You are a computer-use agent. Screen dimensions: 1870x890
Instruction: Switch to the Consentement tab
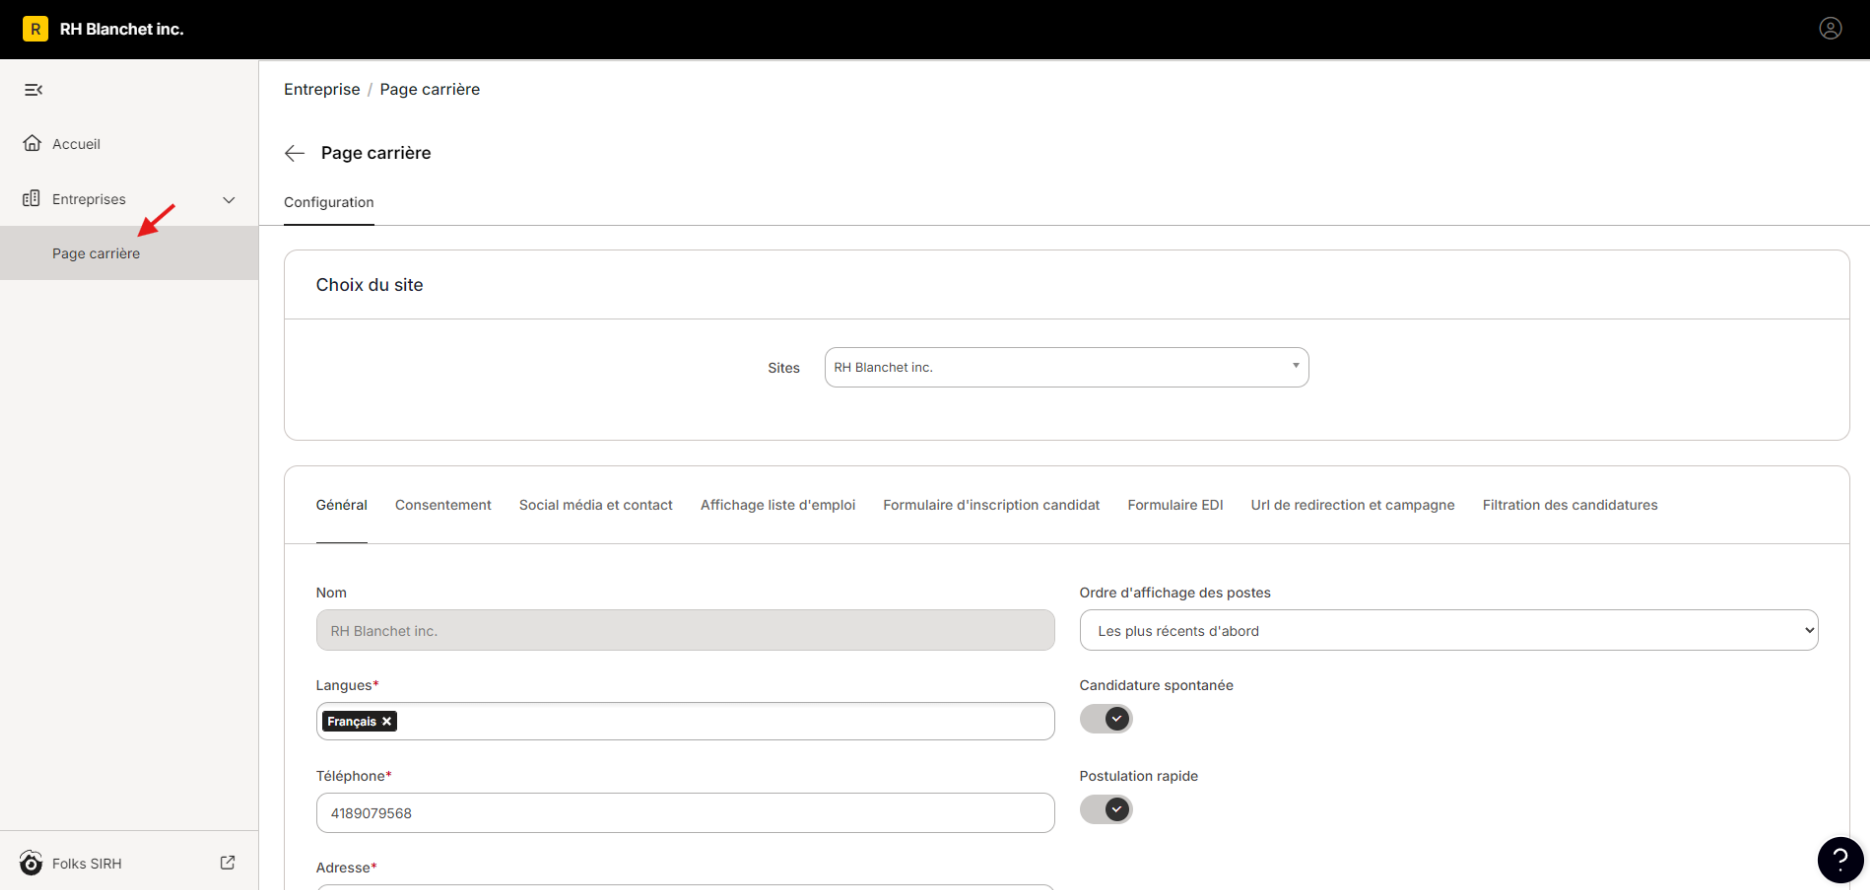coord(443,505)
